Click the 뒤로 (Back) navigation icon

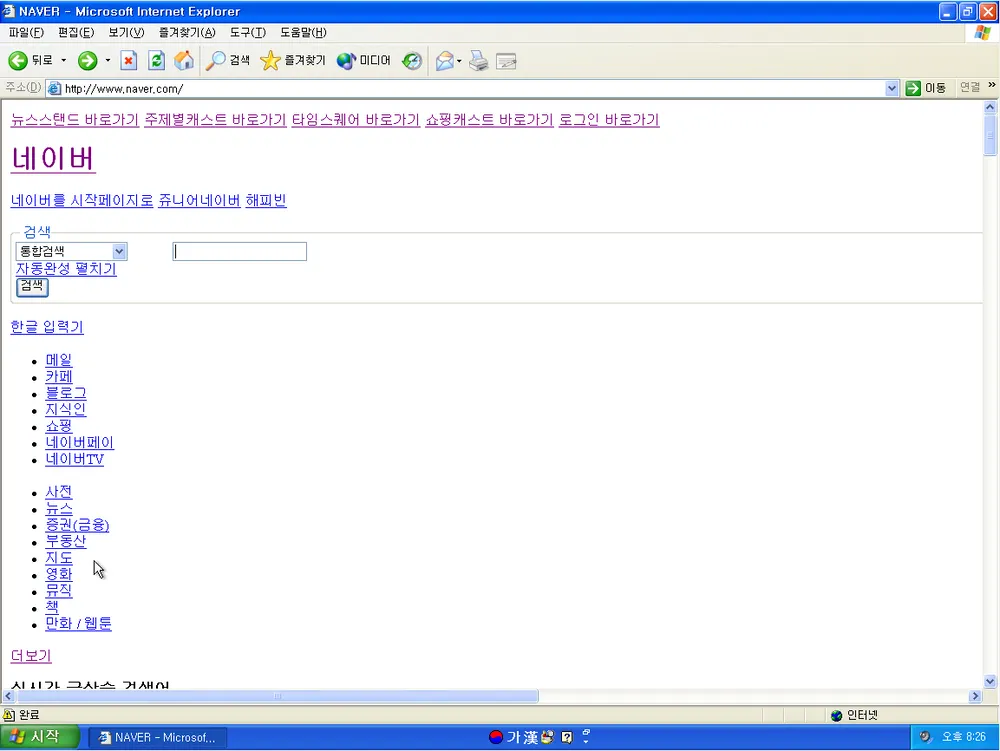pos(20,60)
